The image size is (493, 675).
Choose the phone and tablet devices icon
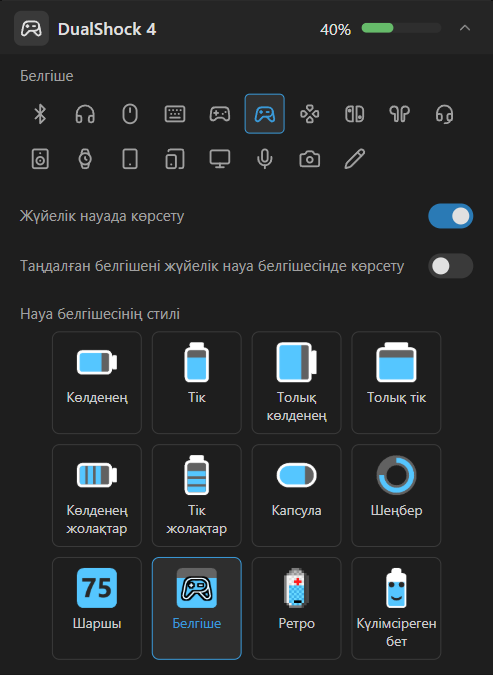pyautogui.click(x=175, y=159)
